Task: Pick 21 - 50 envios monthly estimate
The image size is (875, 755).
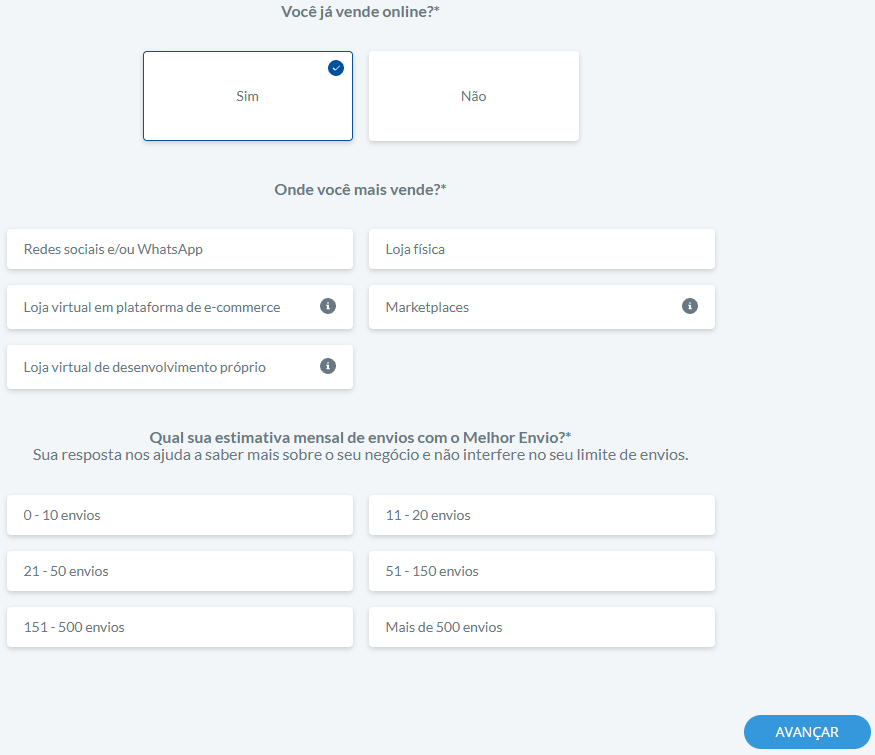Action: [179, 571]
